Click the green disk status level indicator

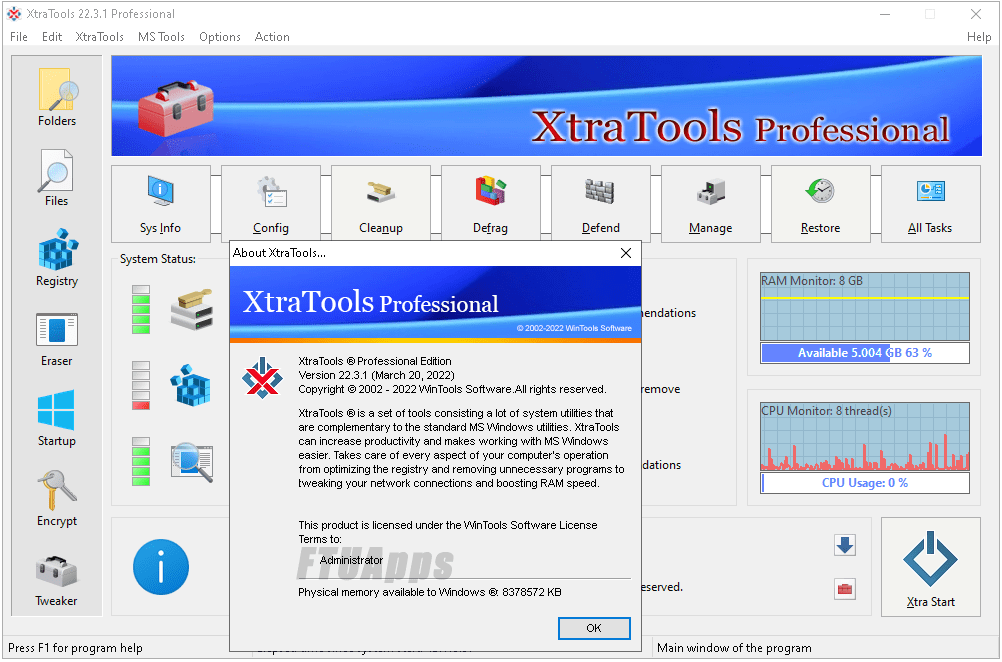[x=141, y=310]
